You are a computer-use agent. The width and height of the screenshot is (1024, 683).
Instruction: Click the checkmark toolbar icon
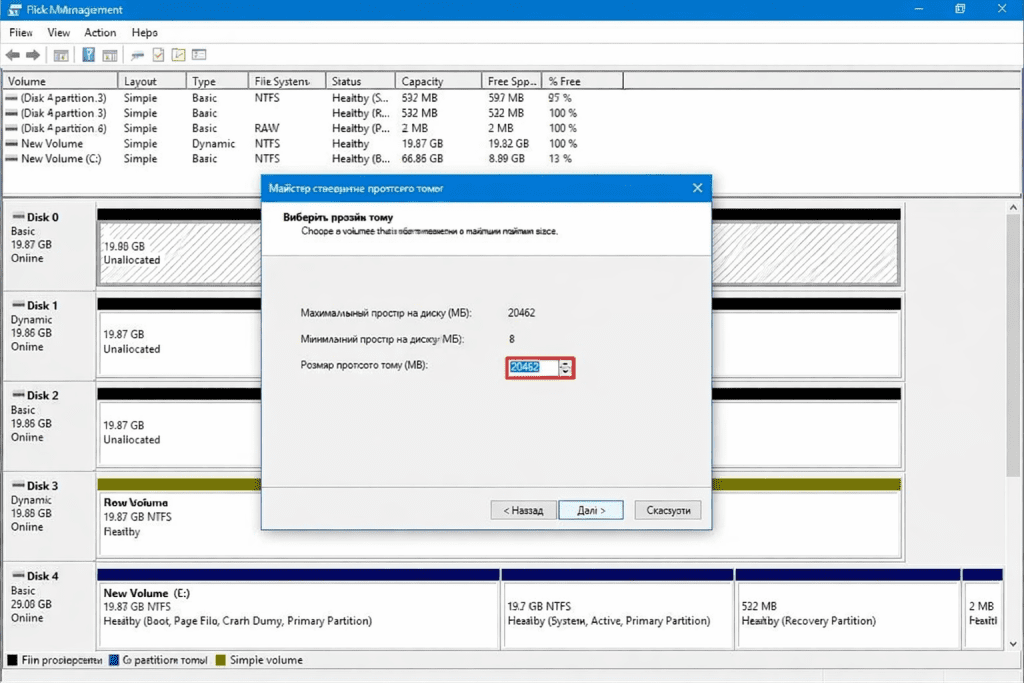(159, 55)
